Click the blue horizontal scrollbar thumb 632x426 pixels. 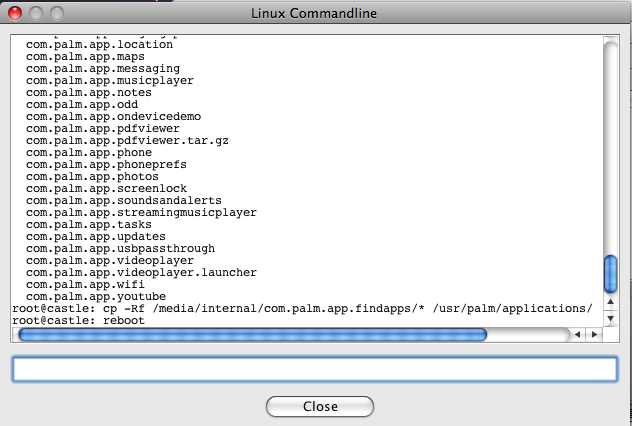(x=253, y=335)
